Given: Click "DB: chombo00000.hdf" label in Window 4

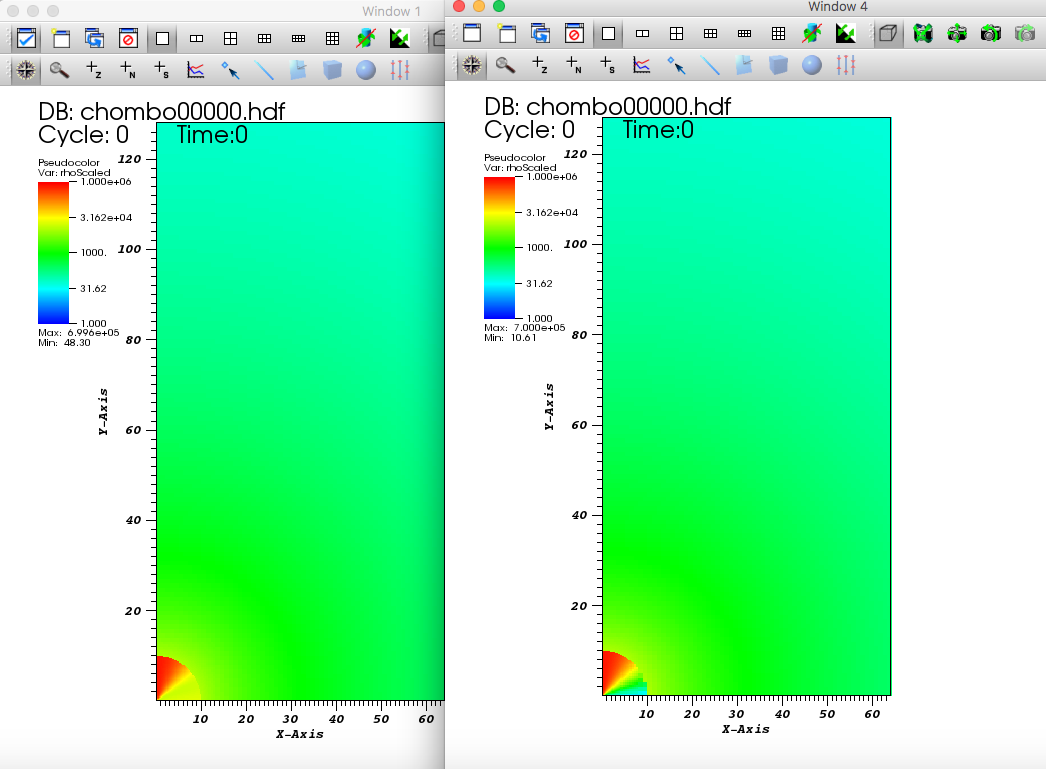Looking at the screenshot, I should pos(608,107).
